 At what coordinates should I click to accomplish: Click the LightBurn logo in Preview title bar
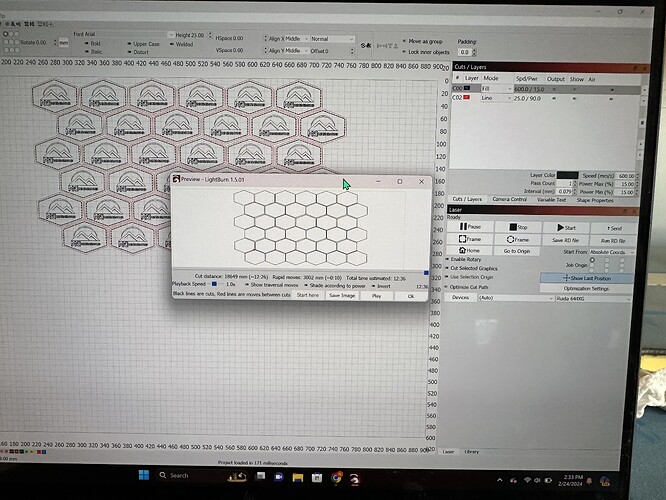[x=176, y=179]
